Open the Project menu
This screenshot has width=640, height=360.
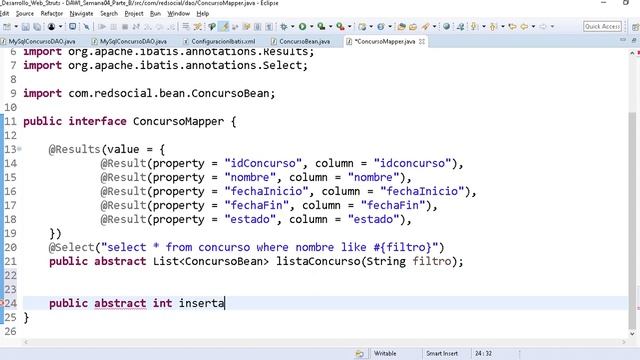click(134, 13)
